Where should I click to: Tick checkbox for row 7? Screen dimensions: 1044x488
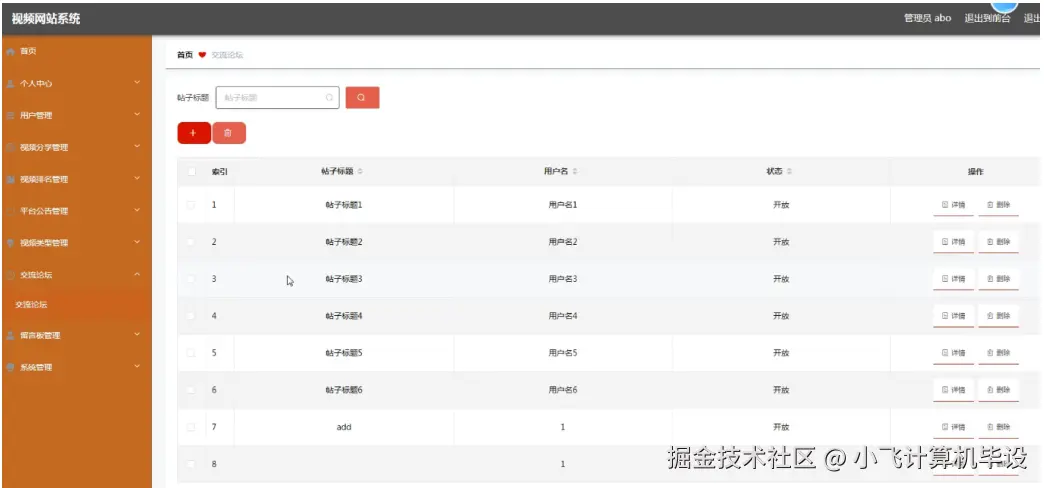(192, 427)
